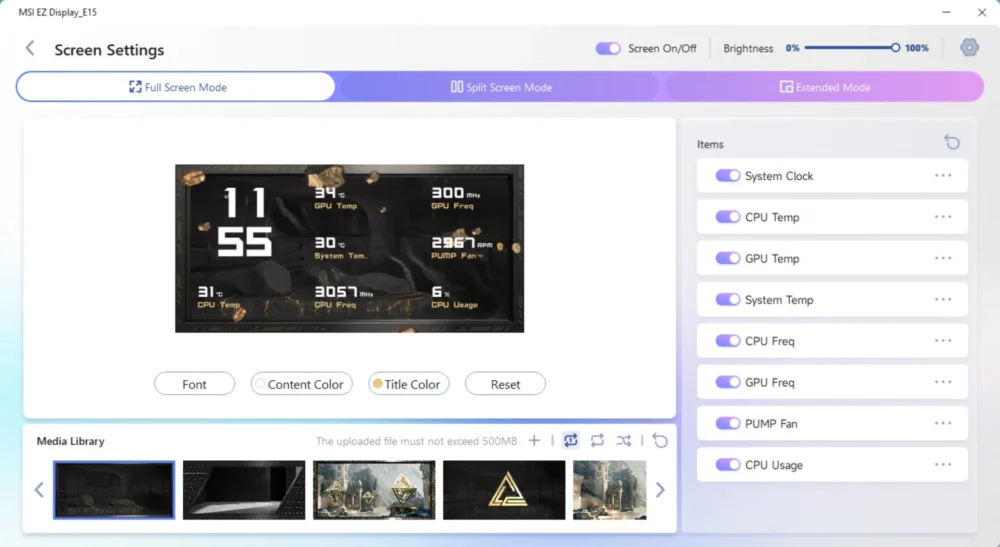The height and width of the screenshot is (547, 1000).
Task: Show previous thumbnails with left arrow
Action: click(x=39, y=490)
